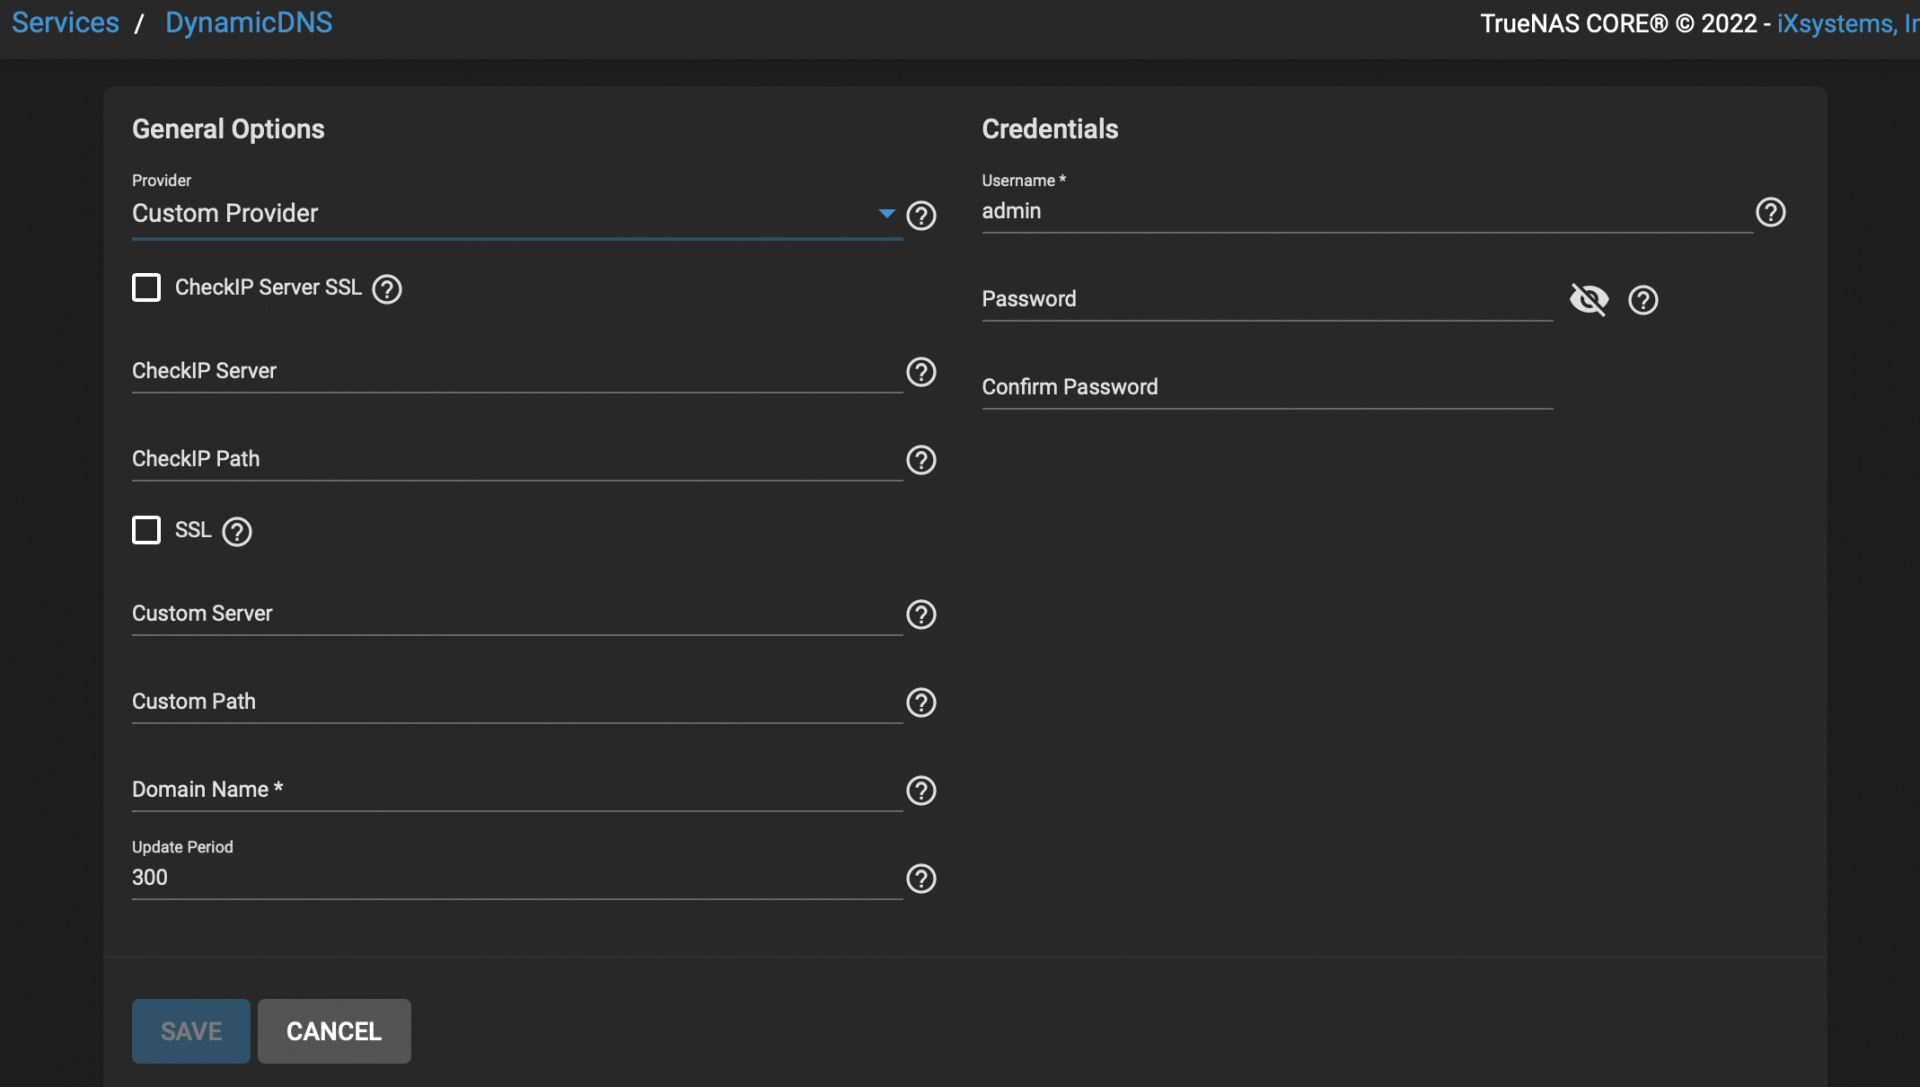Click the CANCEL button
1920x1087 pixels.
coord(334,1031)
